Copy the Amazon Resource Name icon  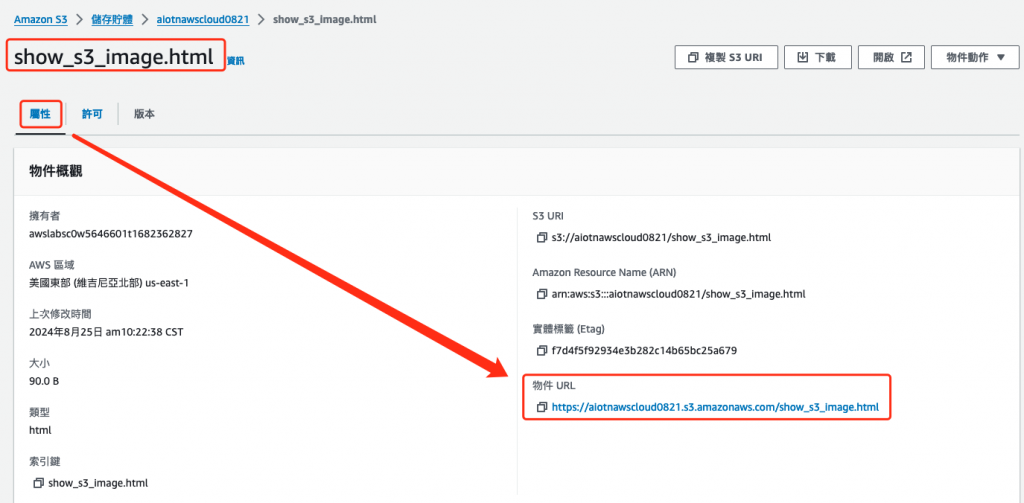(541, 294)
